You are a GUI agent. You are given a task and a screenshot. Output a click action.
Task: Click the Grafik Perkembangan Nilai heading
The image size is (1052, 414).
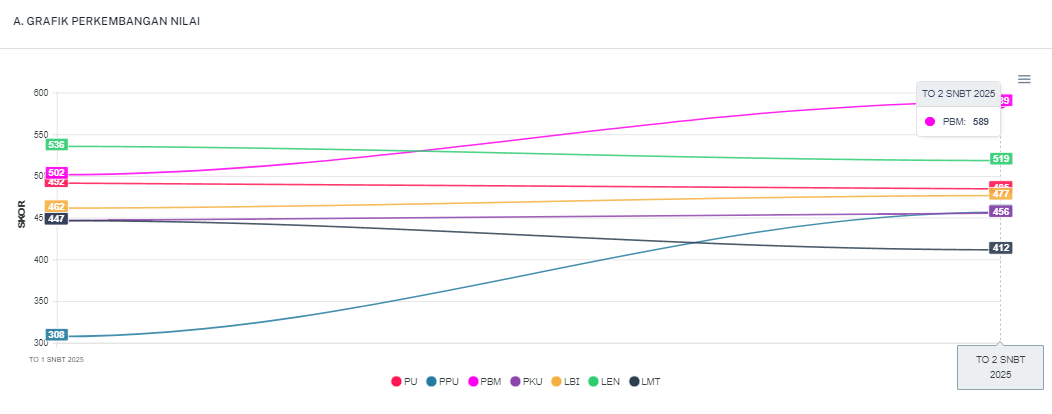pos(106,21)
